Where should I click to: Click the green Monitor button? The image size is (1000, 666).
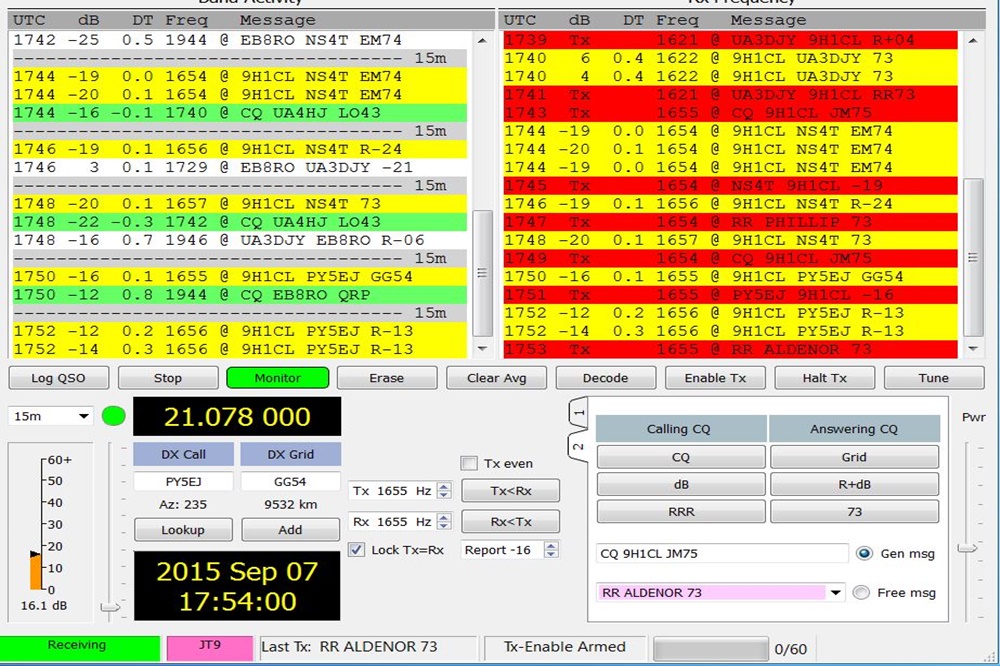pyautogui.click(x=277, y=378)
